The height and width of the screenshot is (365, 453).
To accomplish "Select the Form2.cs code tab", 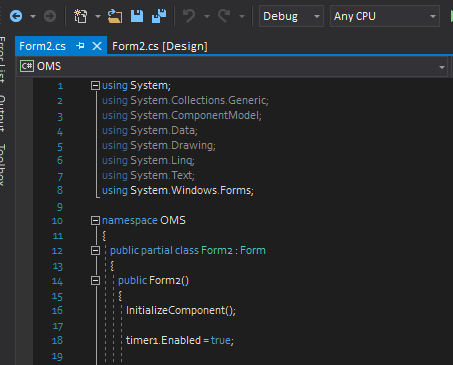I will 43,46.
